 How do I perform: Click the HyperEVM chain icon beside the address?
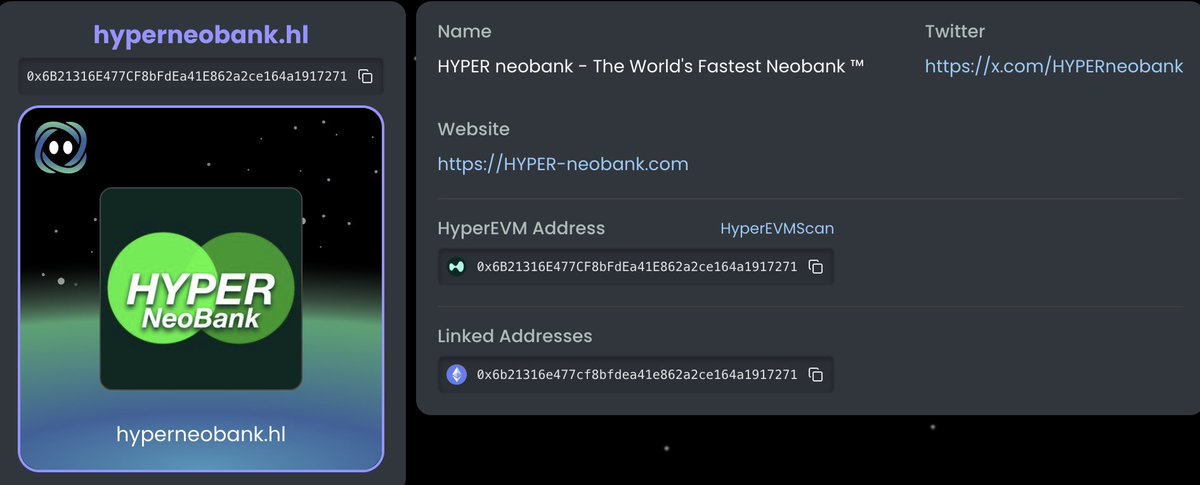(456, 267)
